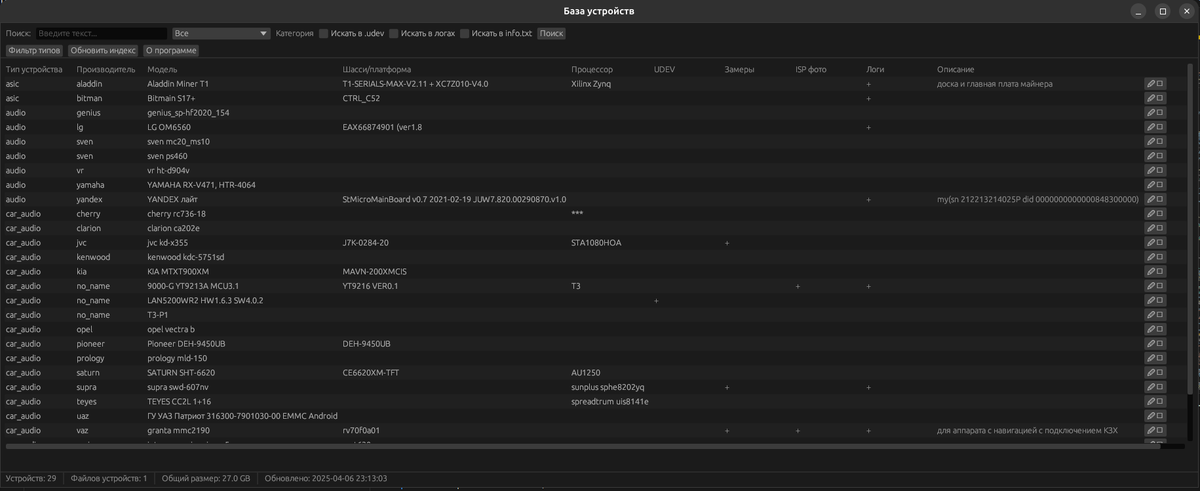Click 'EAX66874901 (ver1.8' chassis cell
The width and height of the screenshot is (1200, 491).
382,127
